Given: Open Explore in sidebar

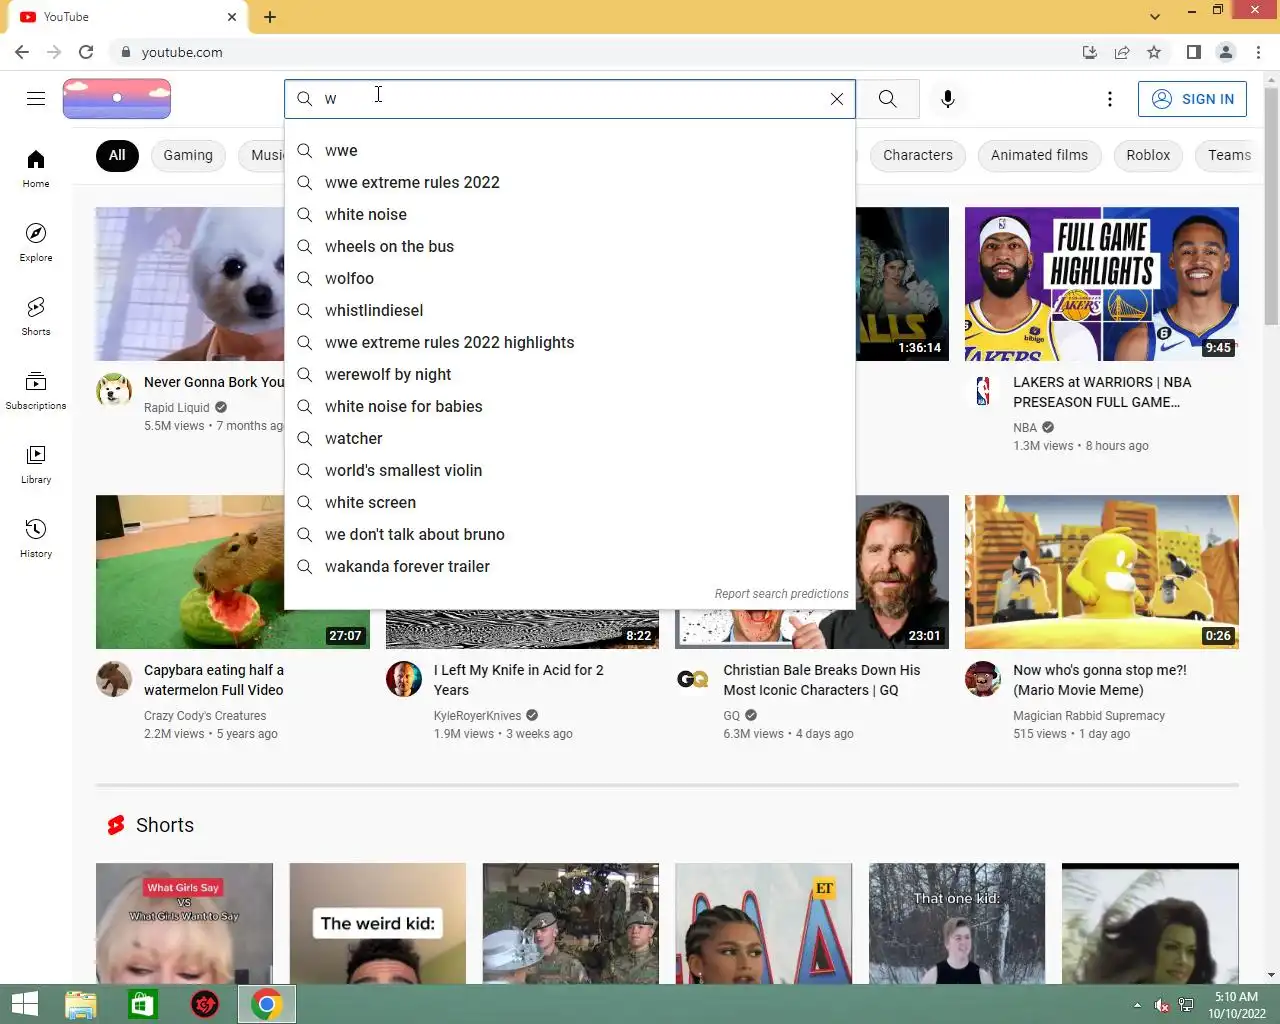Looking at the screenshot, I should (x=36, y=242).
